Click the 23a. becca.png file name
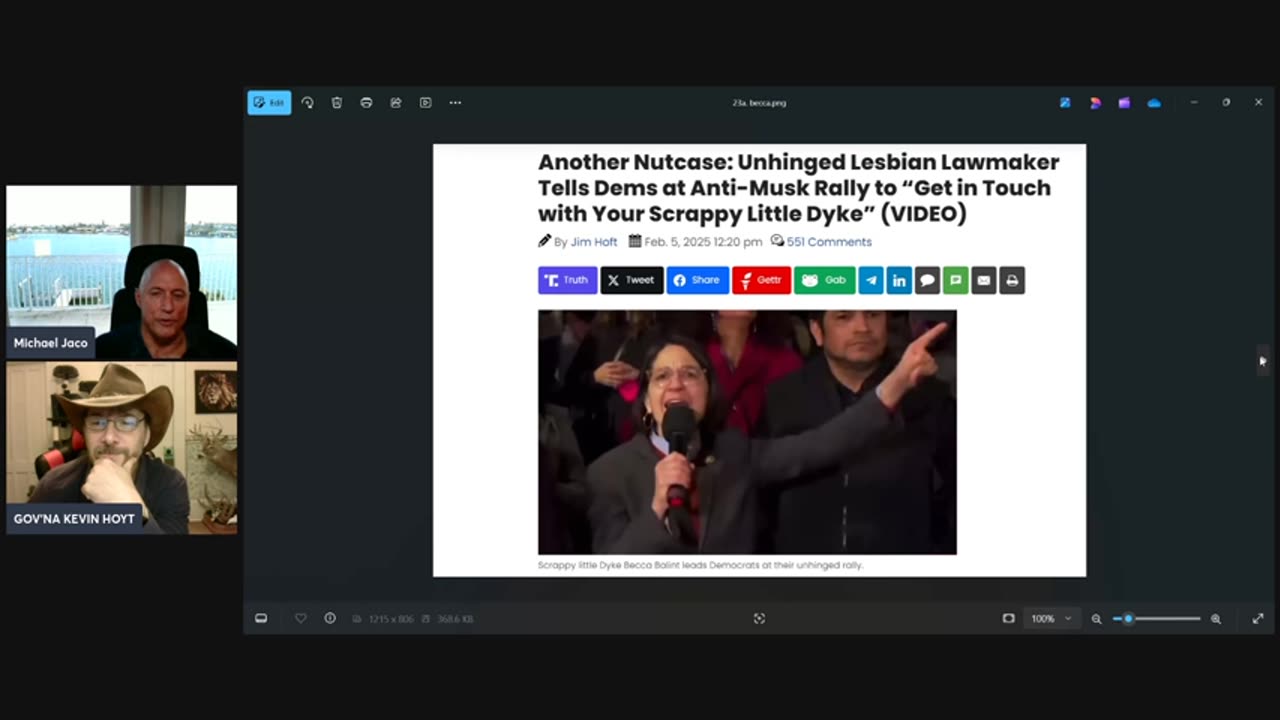This screenshot has height=720, width=1280. [x=759, y=103]
